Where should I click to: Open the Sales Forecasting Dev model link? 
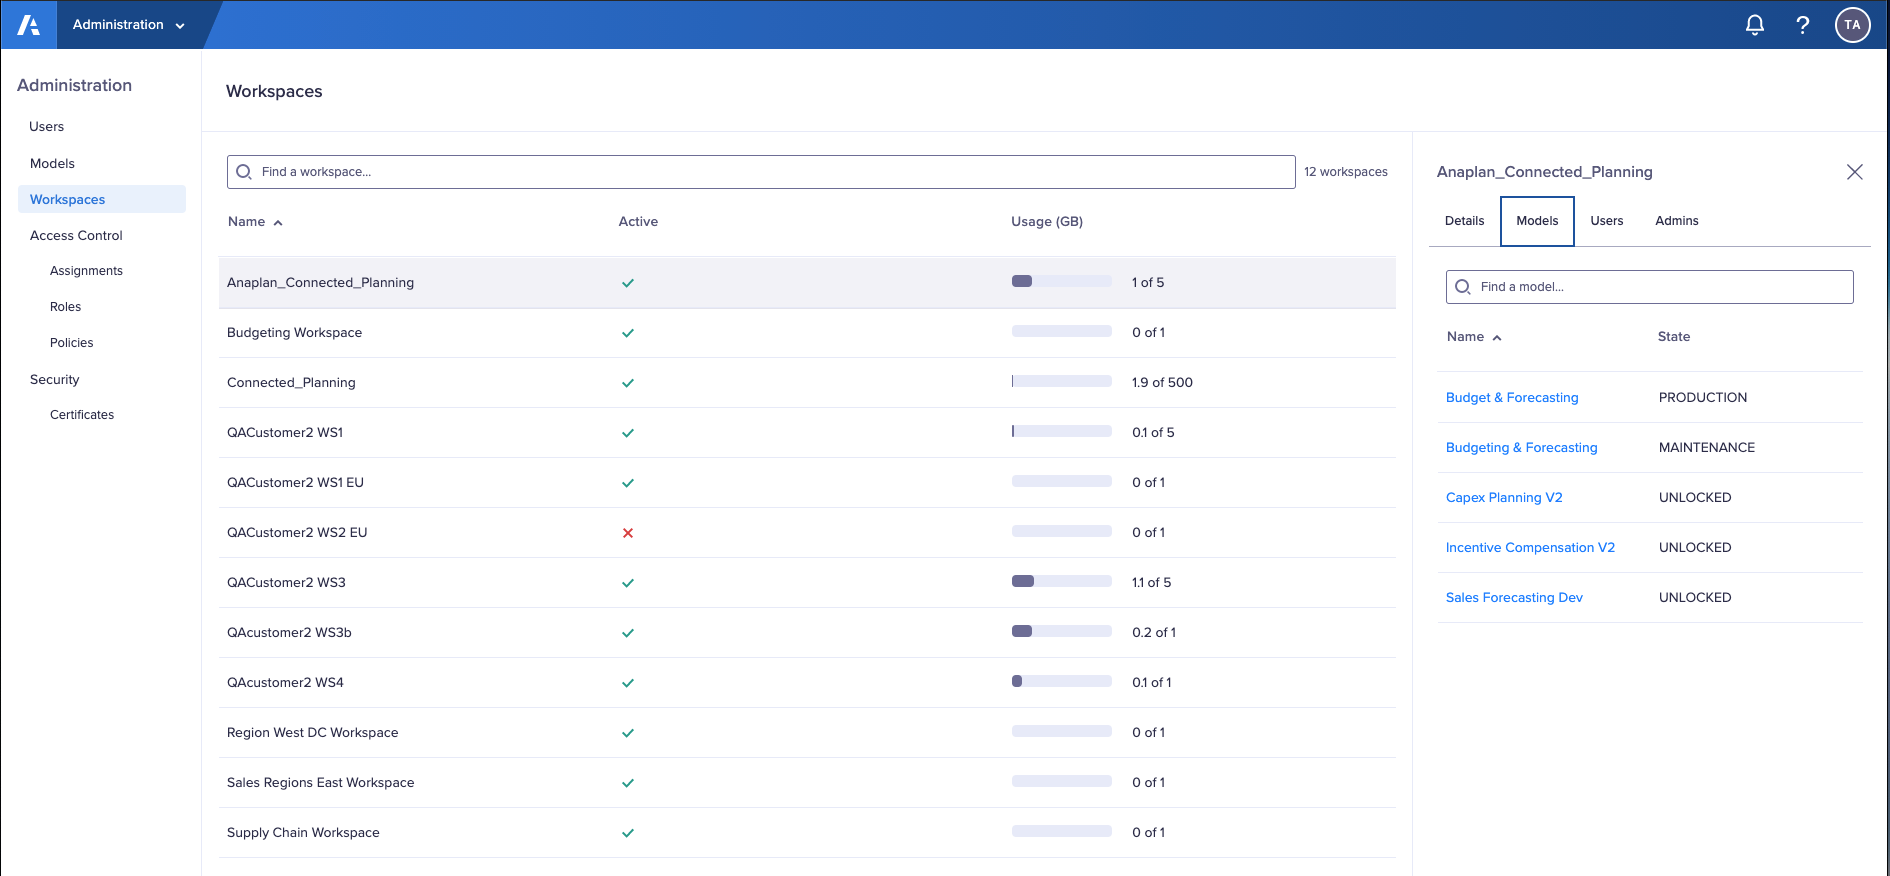[x=1514, y=598]
